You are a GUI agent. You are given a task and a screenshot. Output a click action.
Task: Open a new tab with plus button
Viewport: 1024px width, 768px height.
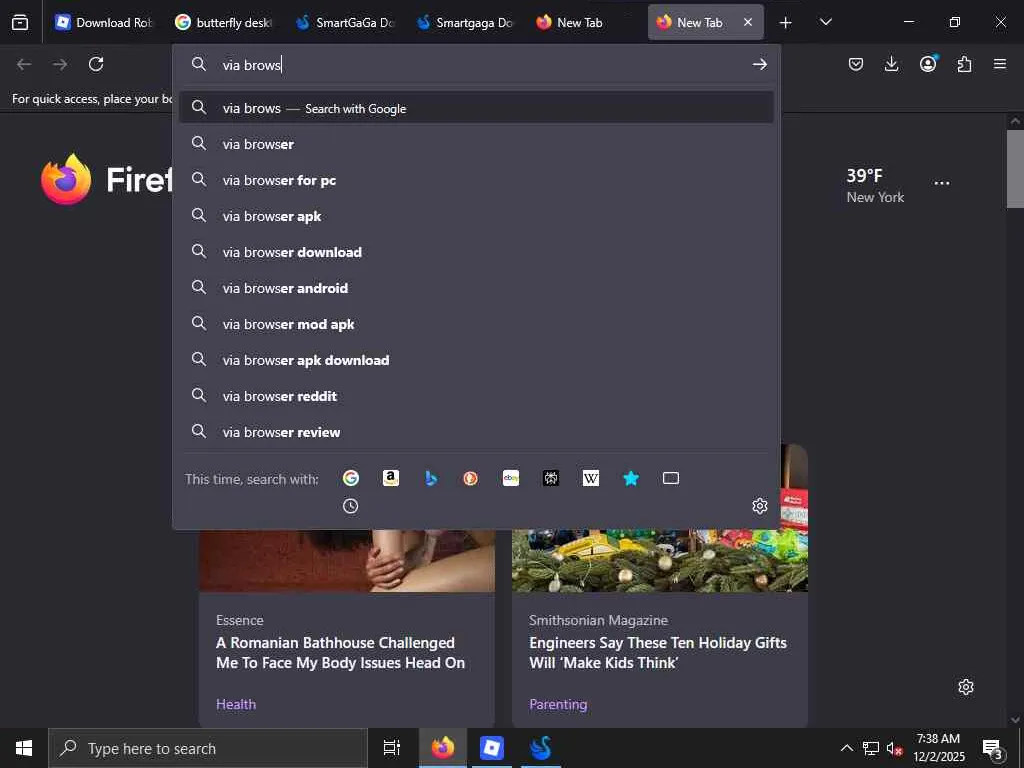click(x=786, y=22)
